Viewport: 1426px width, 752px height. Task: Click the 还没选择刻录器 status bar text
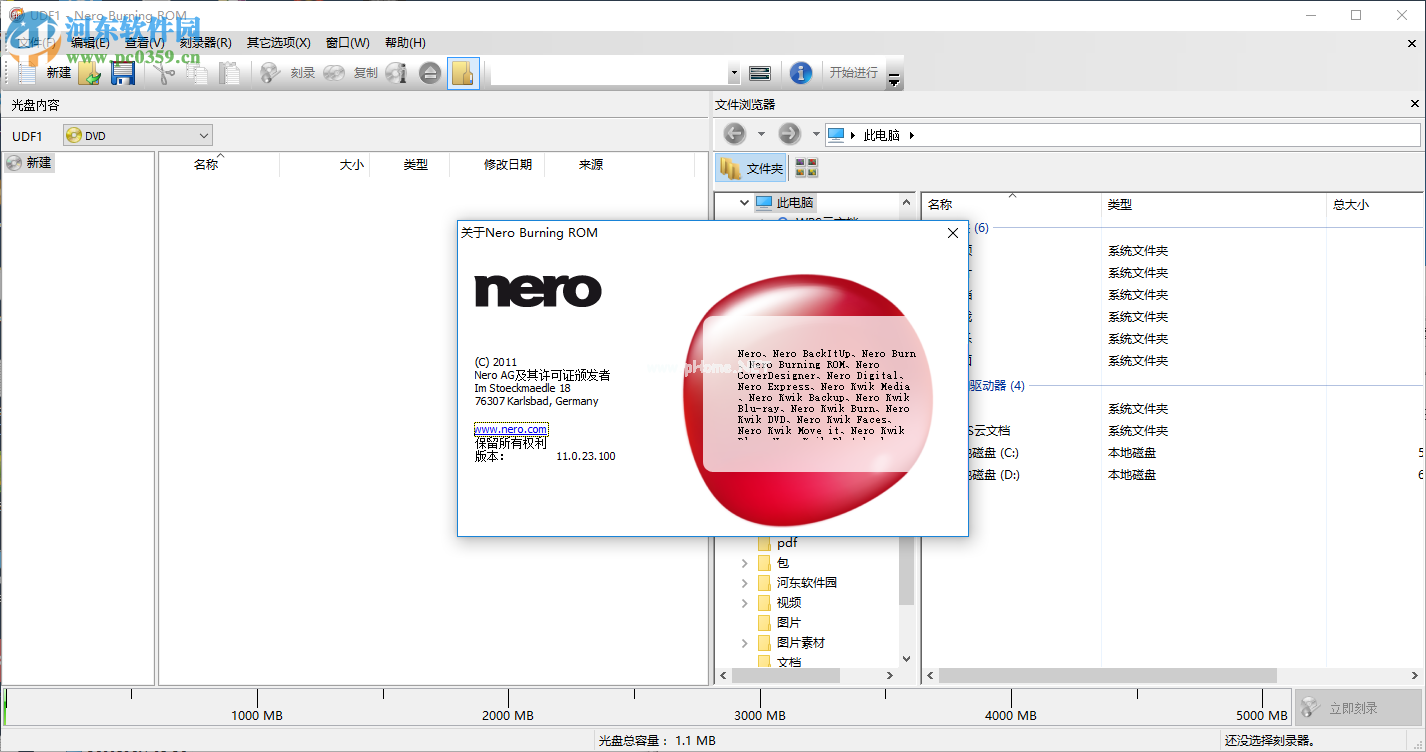[x=1270, y=741]
